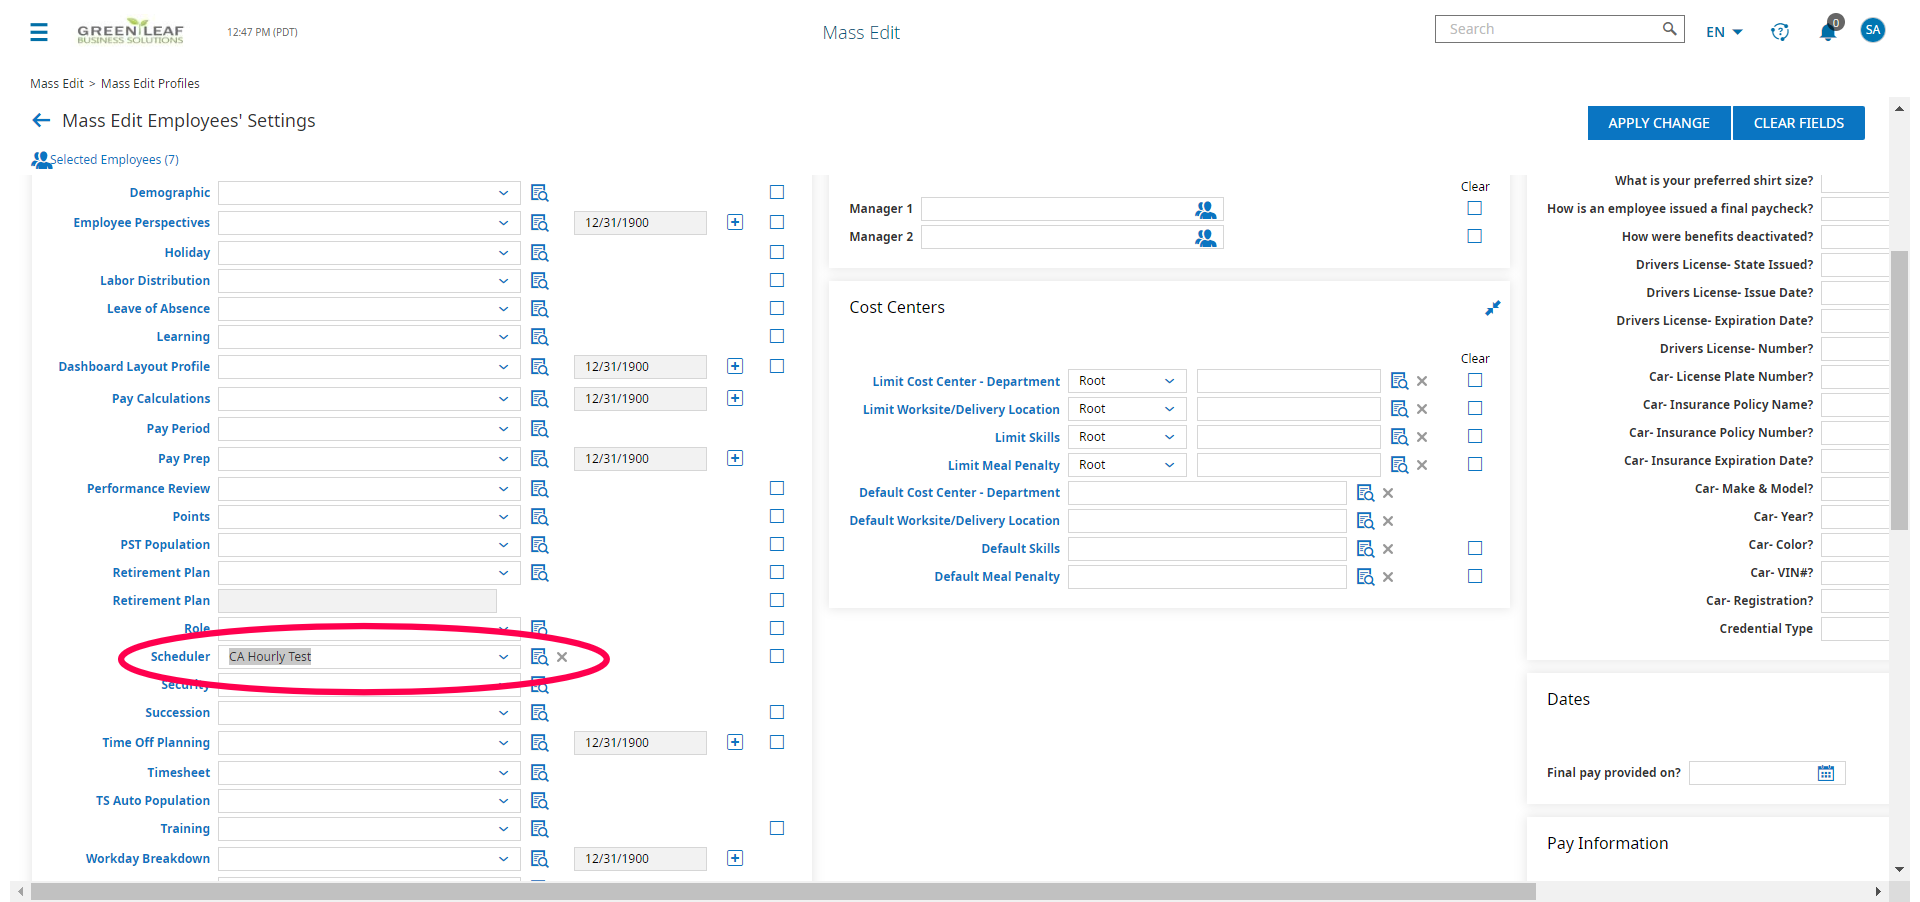Tick the Manager 2 Clear checkbox
1920x902 pixels.
[x=1474, y=236]
